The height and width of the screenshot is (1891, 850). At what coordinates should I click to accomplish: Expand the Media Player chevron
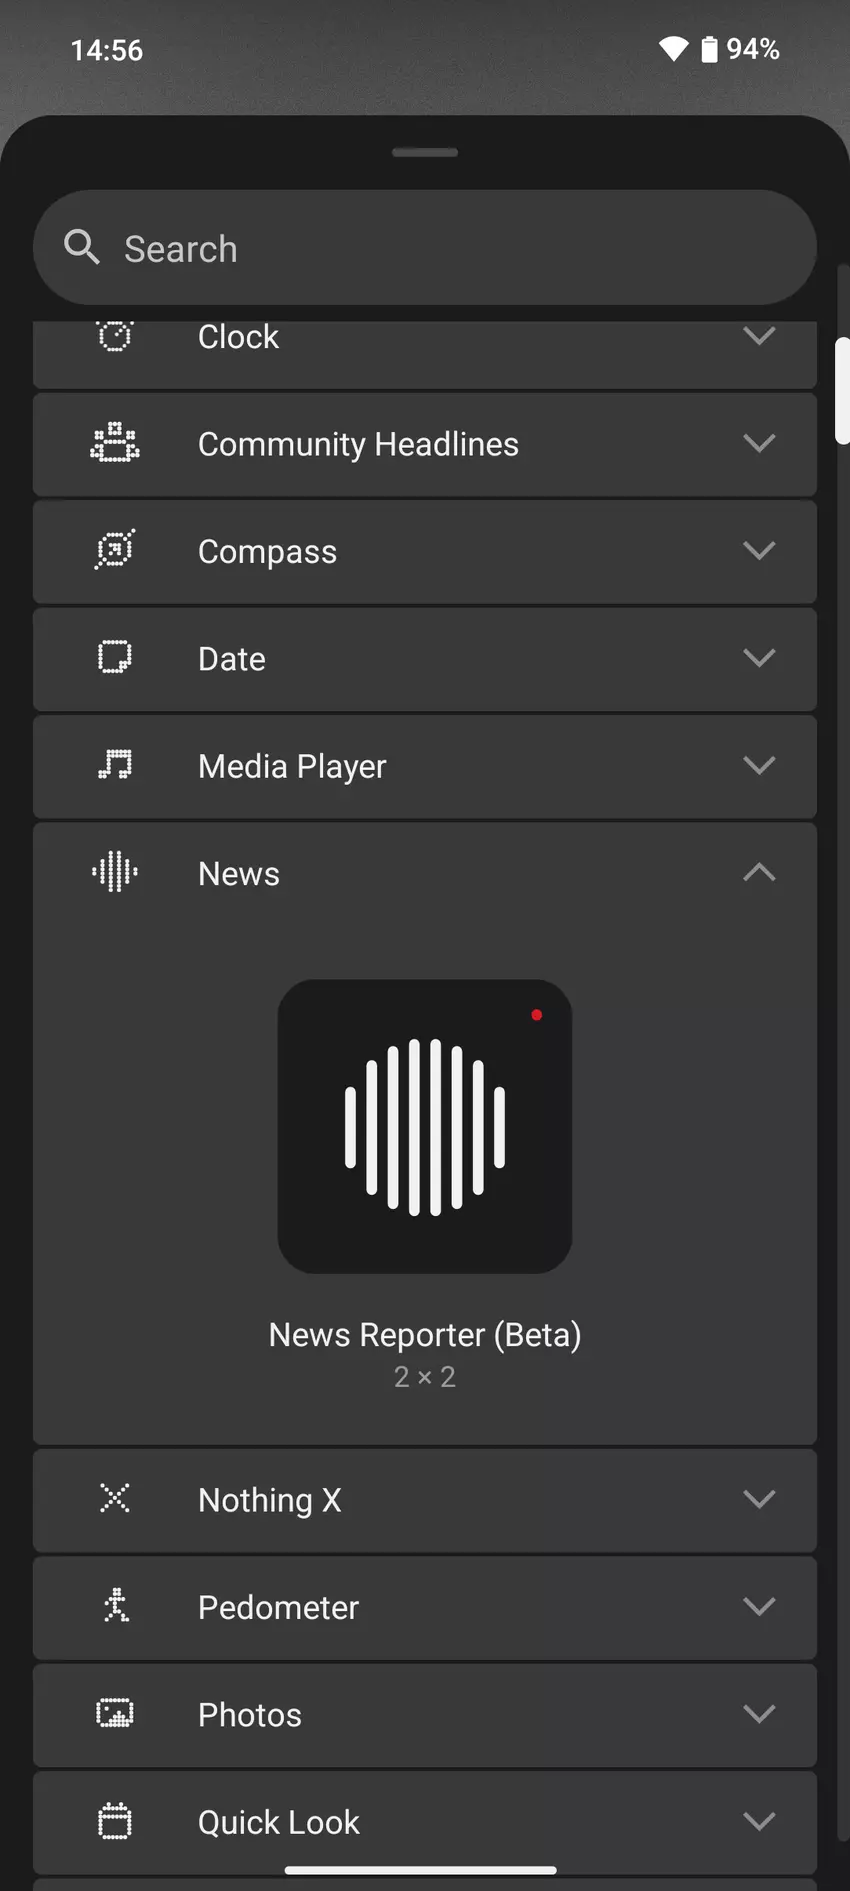759,765
